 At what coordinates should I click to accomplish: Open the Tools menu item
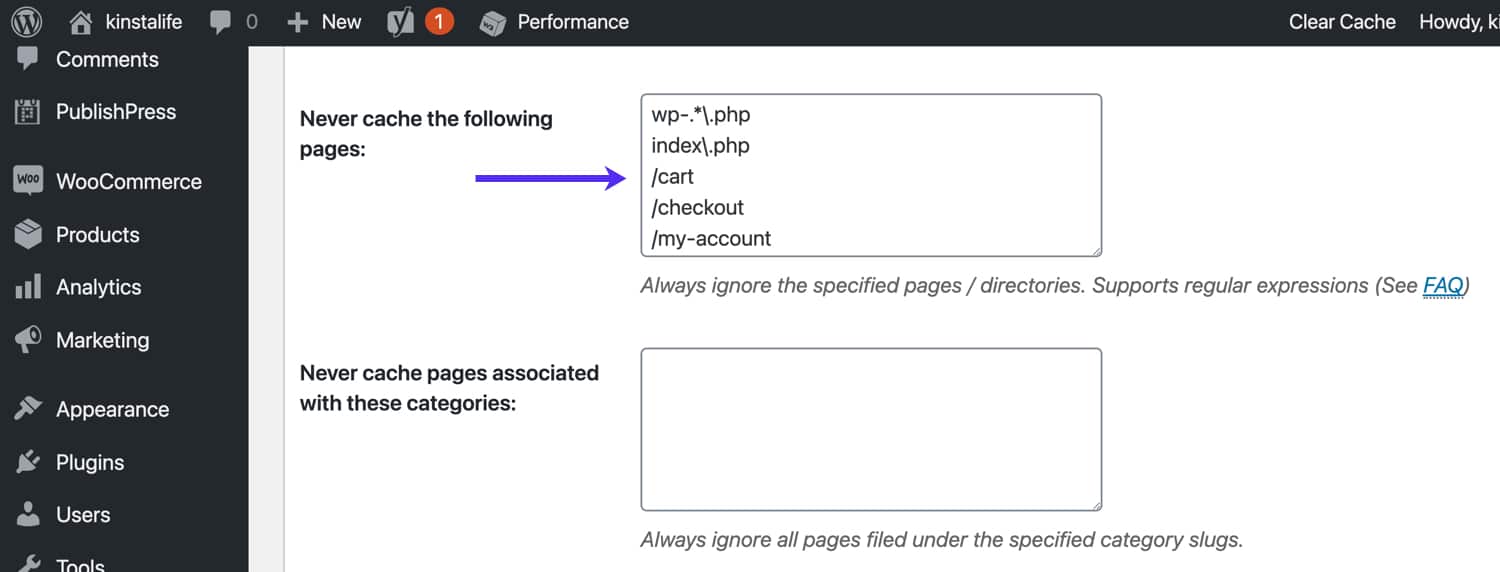80,562
